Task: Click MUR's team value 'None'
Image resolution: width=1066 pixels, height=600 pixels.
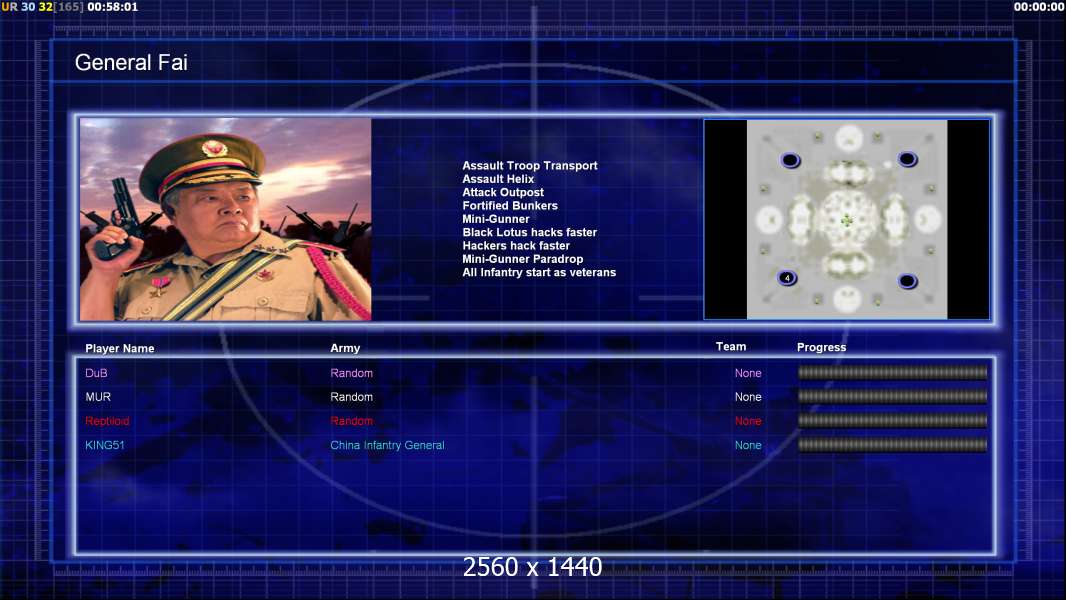Action: [748, 397]
